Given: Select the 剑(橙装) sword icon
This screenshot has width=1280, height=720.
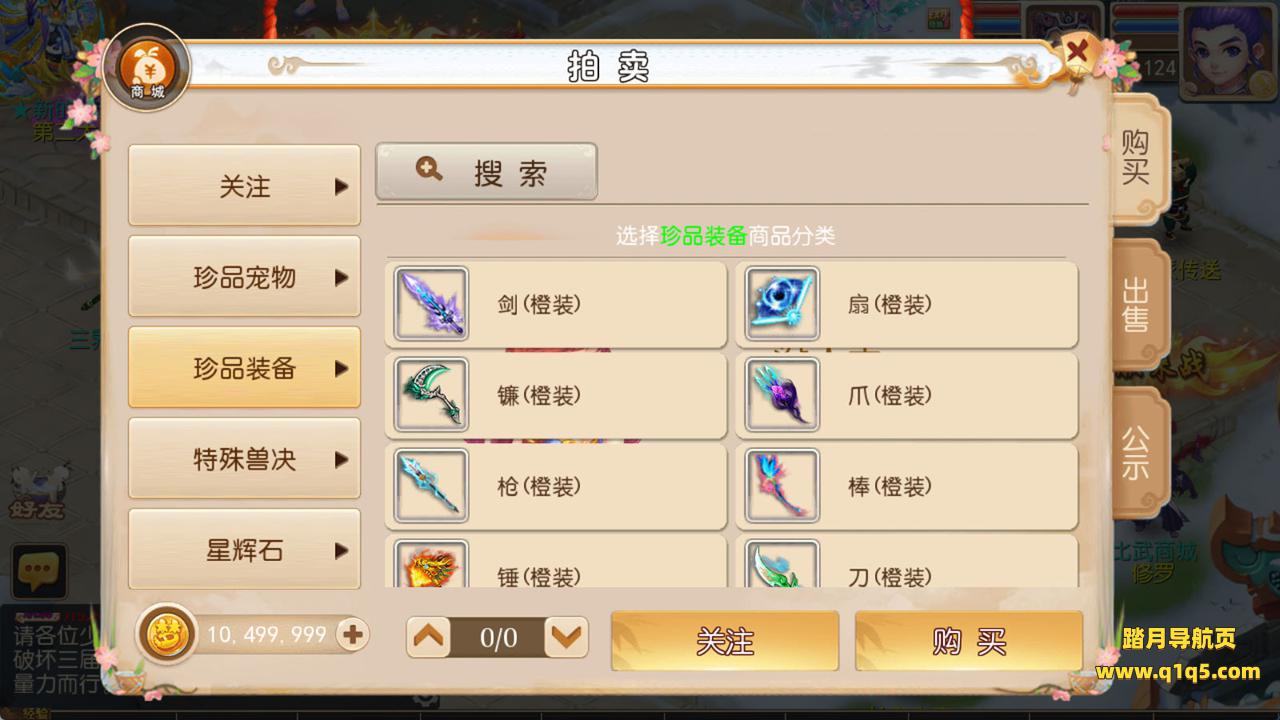Looking at the screenshot, I should (431, 304).
